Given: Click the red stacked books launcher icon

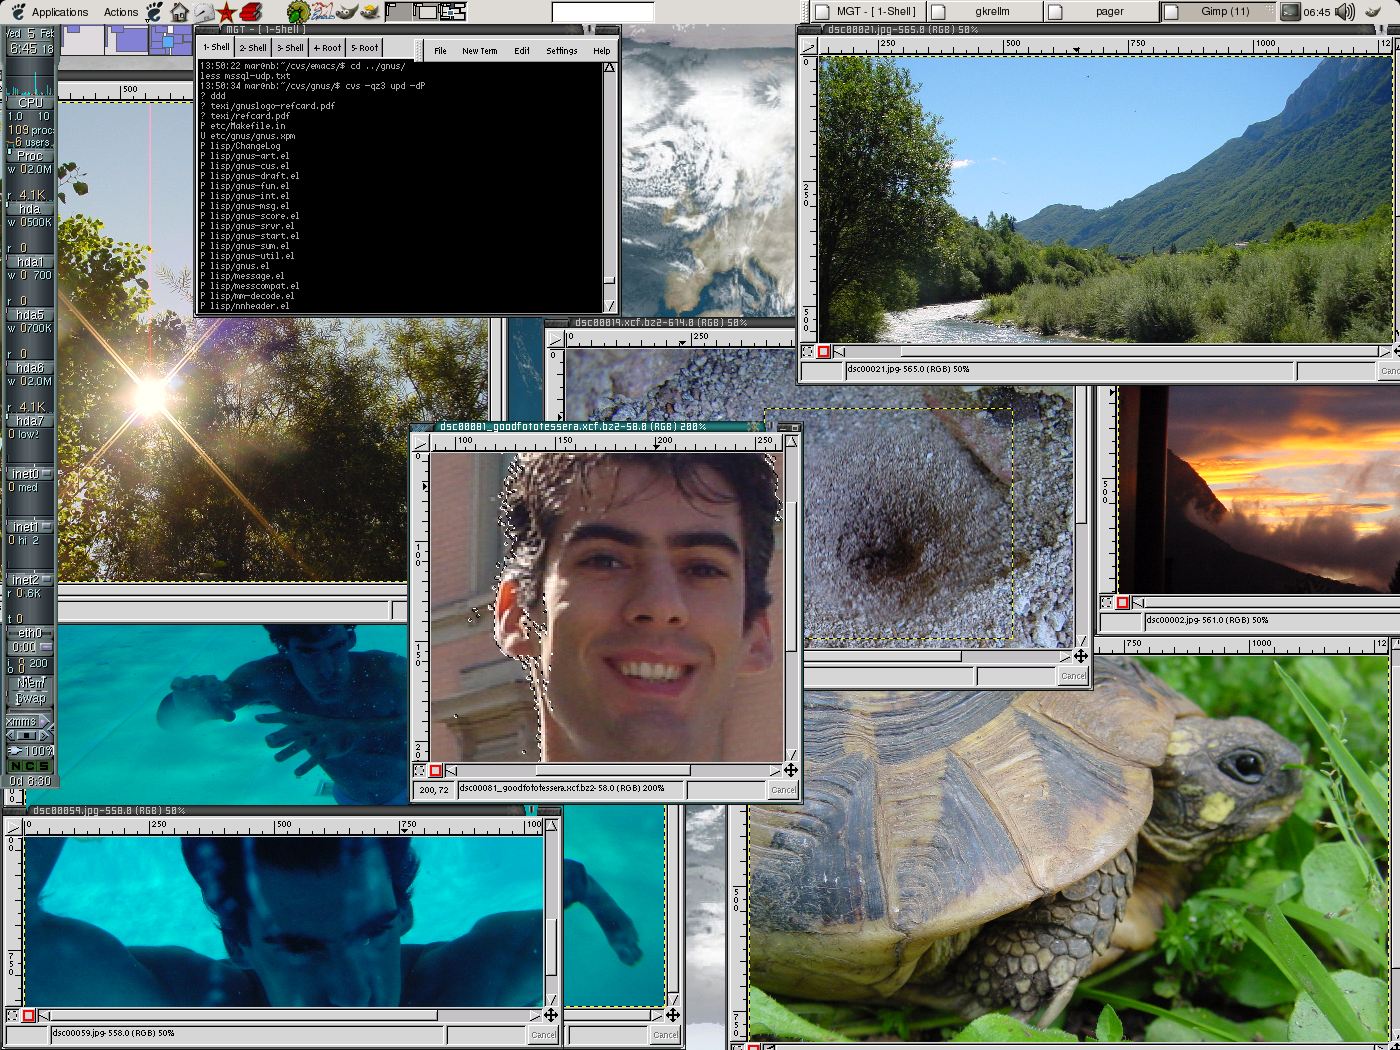Looking at the screenshot, I should pos(251,12).
